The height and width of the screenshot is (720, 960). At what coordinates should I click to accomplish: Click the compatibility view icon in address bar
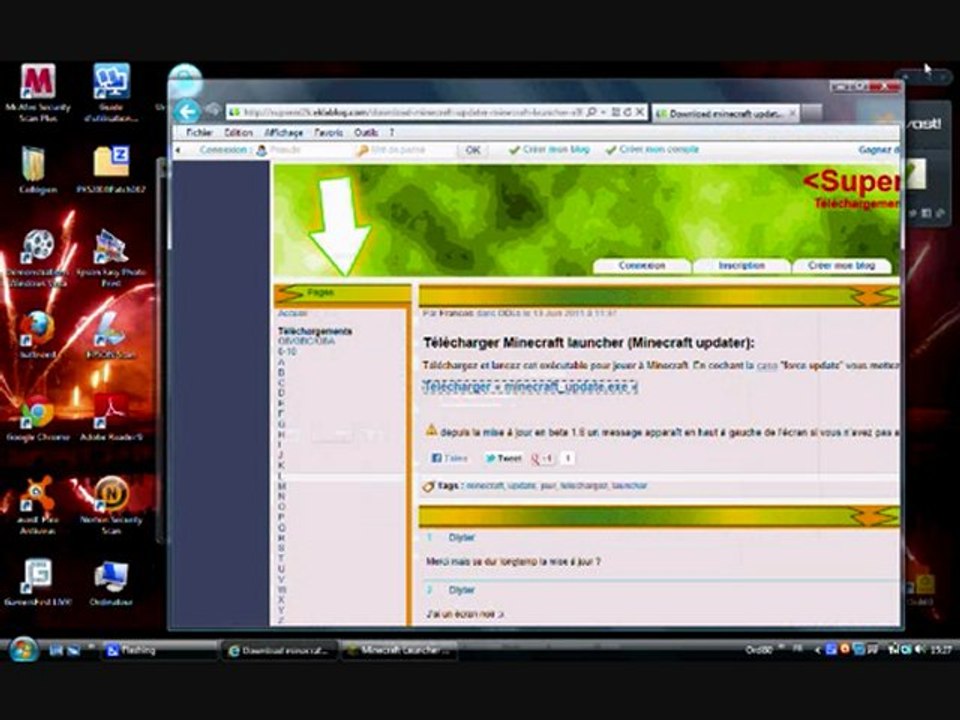(616, 113)
